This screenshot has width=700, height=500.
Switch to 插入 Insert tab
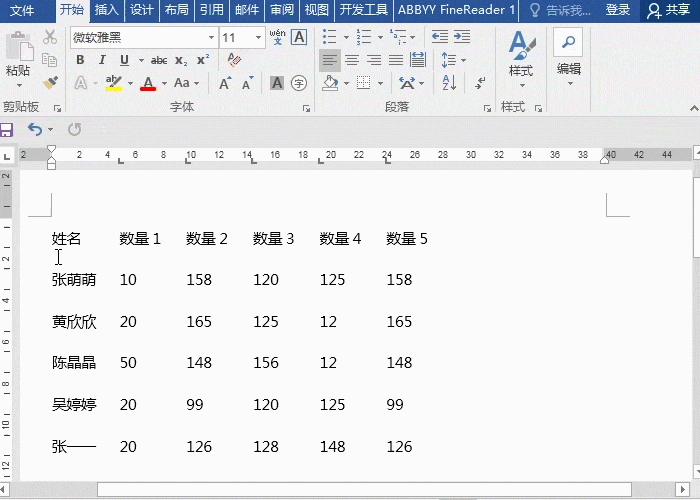pos(107,10)
